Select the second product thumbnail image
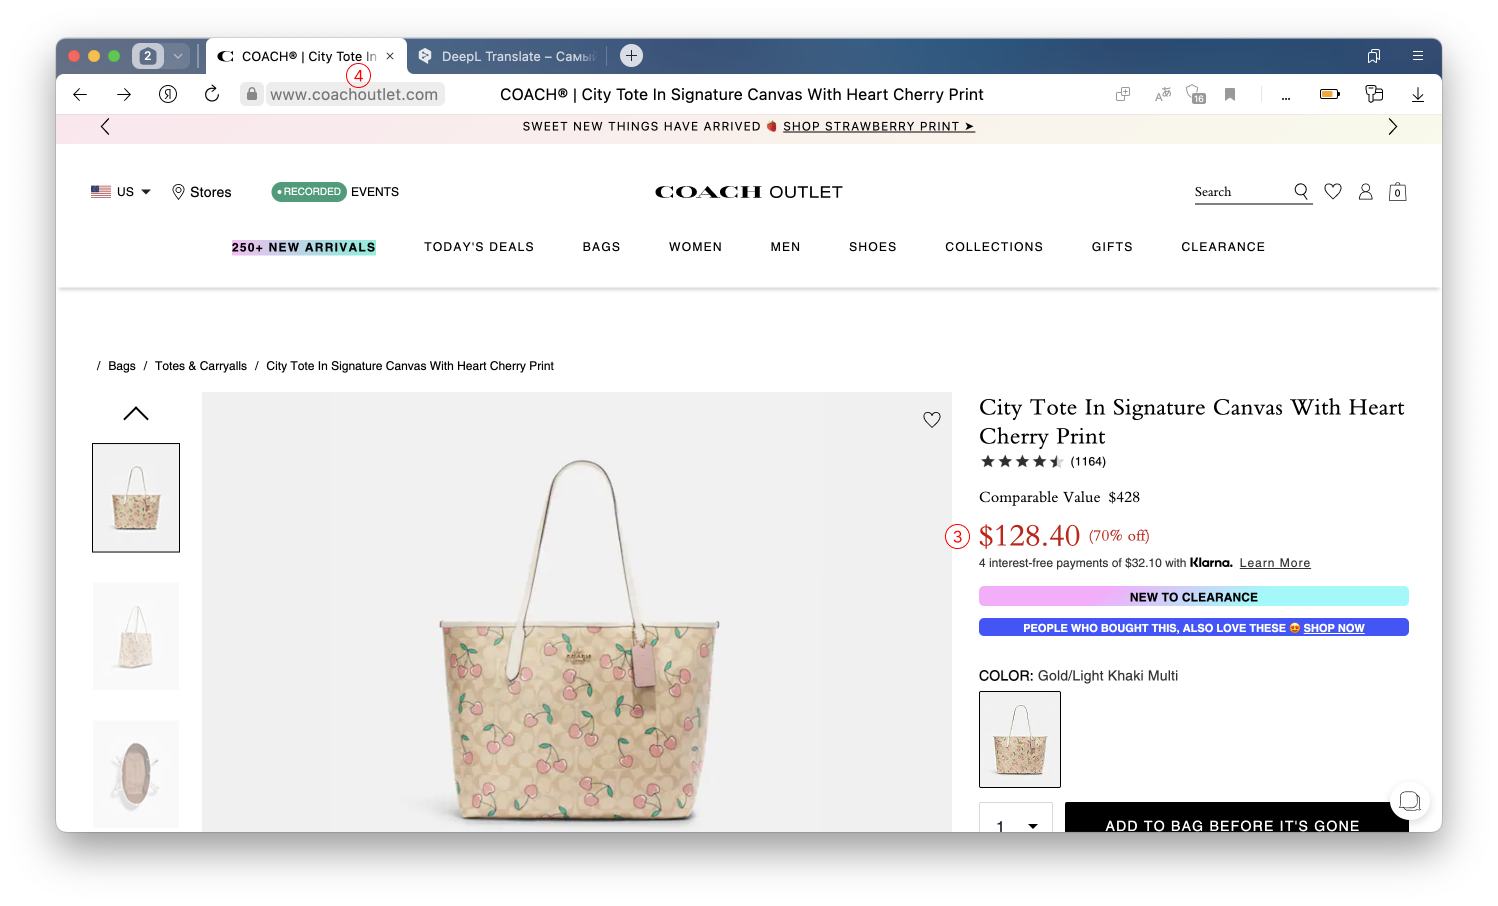Screen dimensions: 1498x906 point(136,636)
